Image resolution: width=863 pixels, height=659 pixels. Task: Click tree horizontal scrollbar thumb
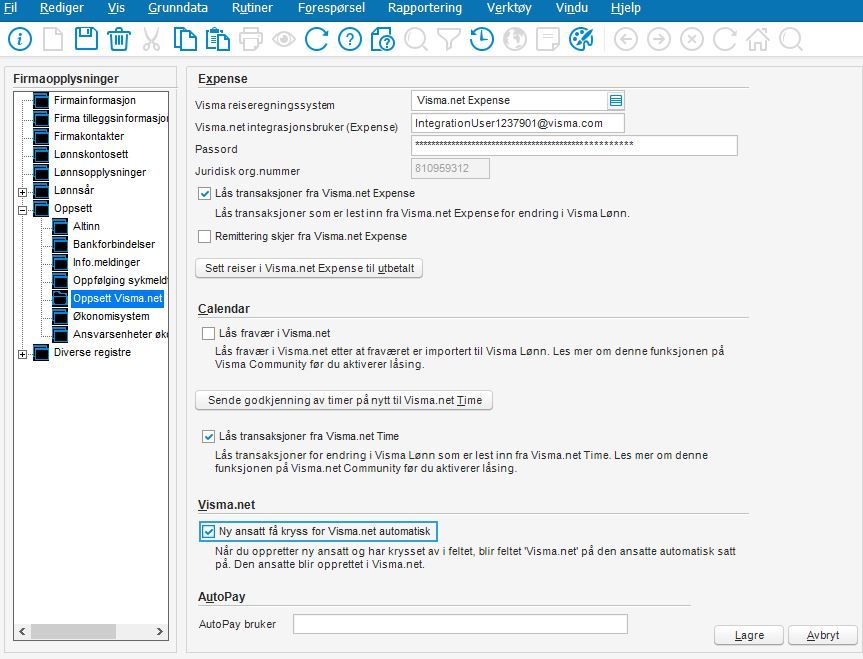73,631
